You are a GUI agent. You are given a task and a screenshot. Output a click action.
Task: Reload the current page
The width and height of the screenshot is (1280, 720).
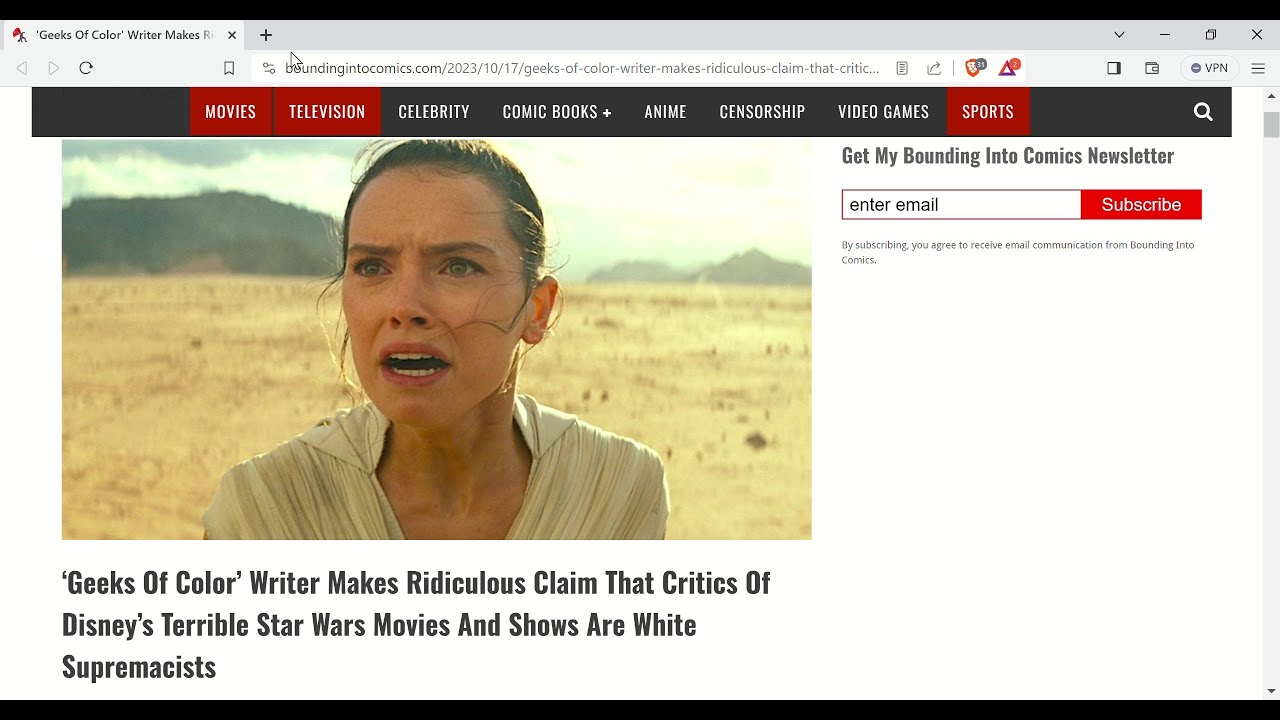[86, 68]
